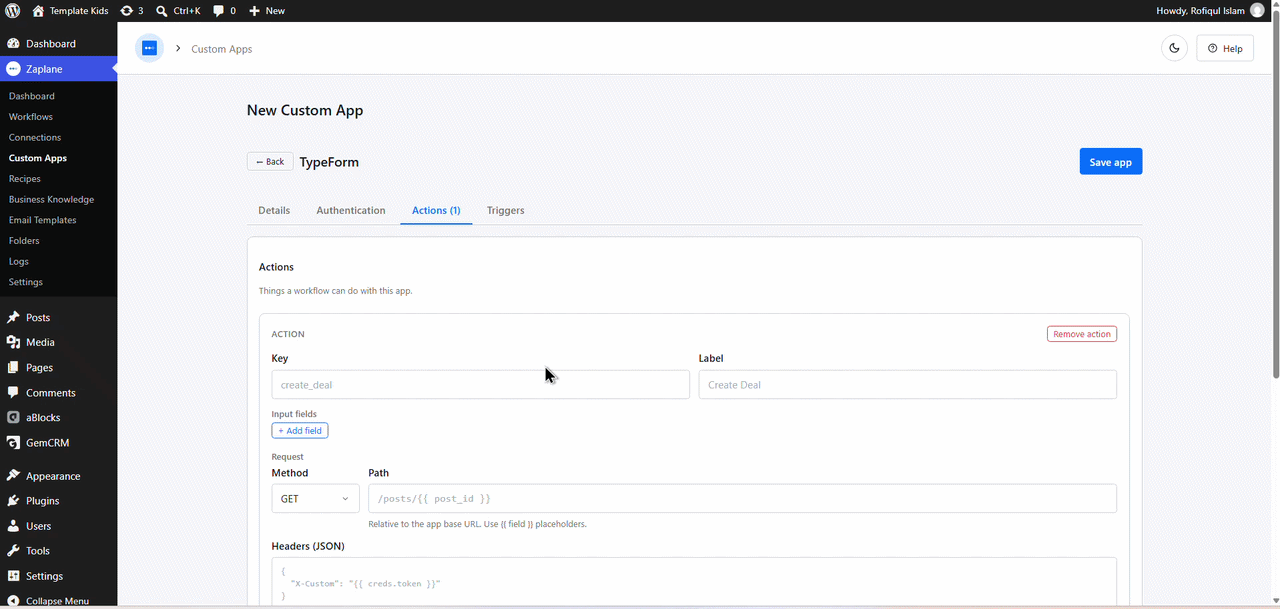1280x609 pixels.
Task: Click the aBlocks icon in sidebar
Action: point(13,417)
